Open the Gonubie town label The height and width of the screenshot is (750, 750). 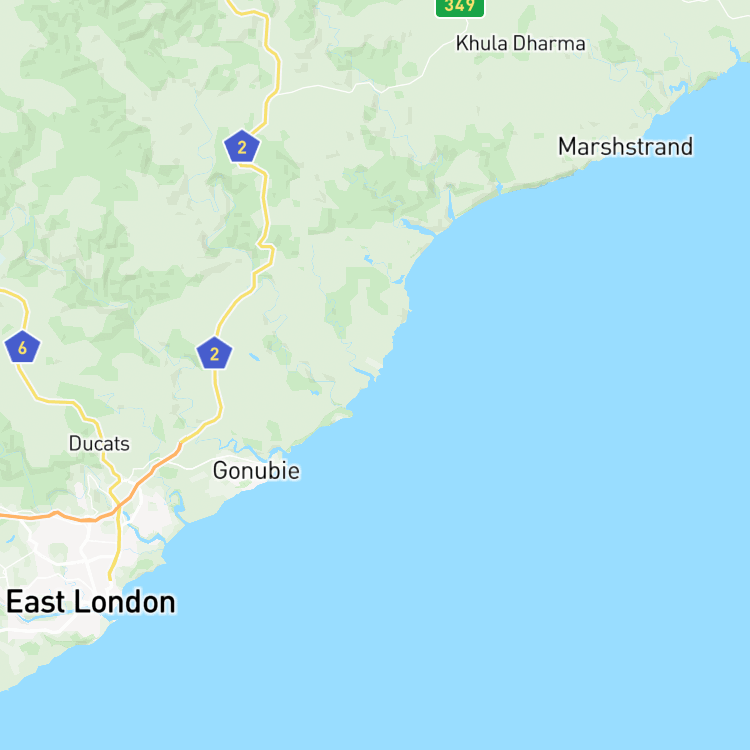pyautogui.click(x=256, y=471)
